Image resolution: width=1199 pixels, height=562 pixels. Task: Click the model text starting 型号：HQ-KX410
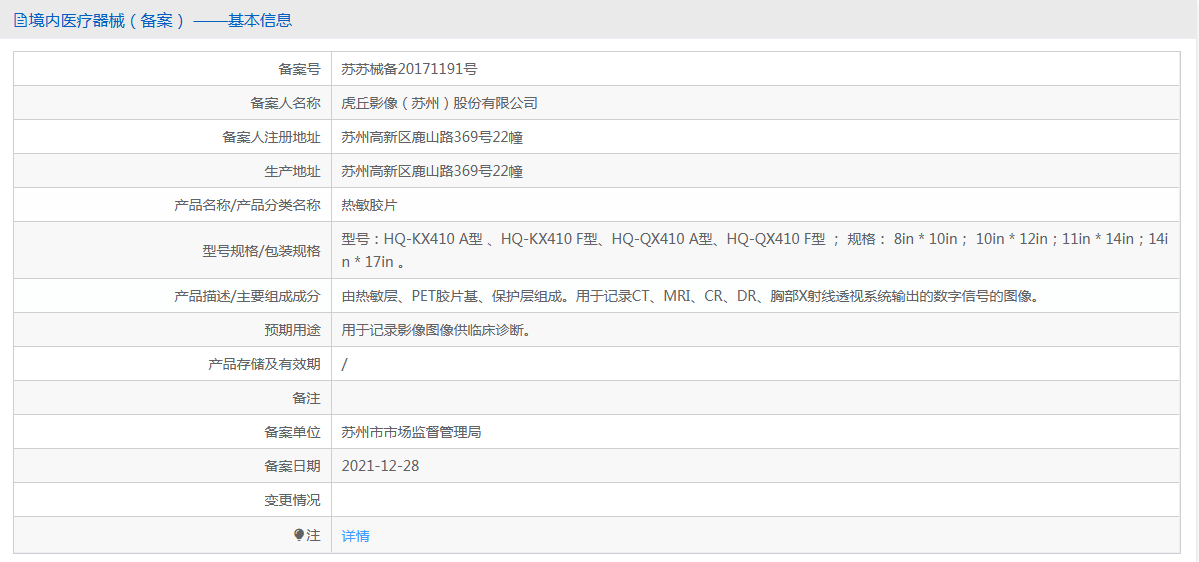755,251
